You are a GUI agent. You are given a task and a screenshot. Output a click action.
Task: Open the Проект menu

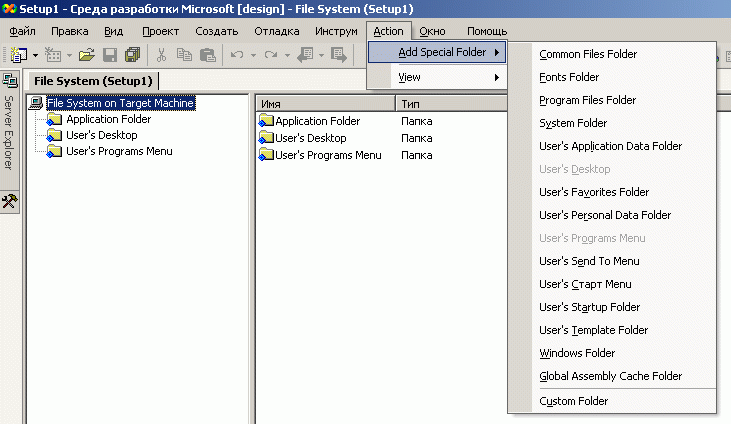coord(160,31)
